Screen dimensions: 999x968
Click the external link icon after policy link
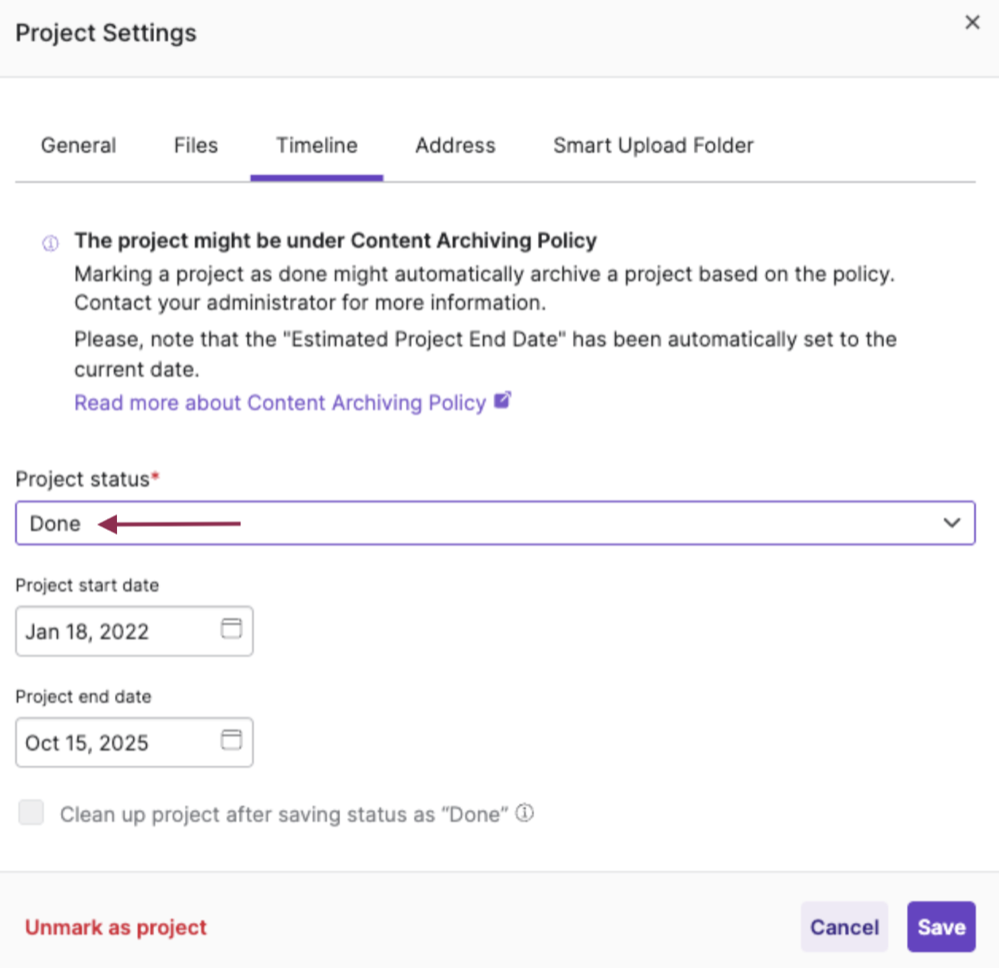(x=503, y=399)
